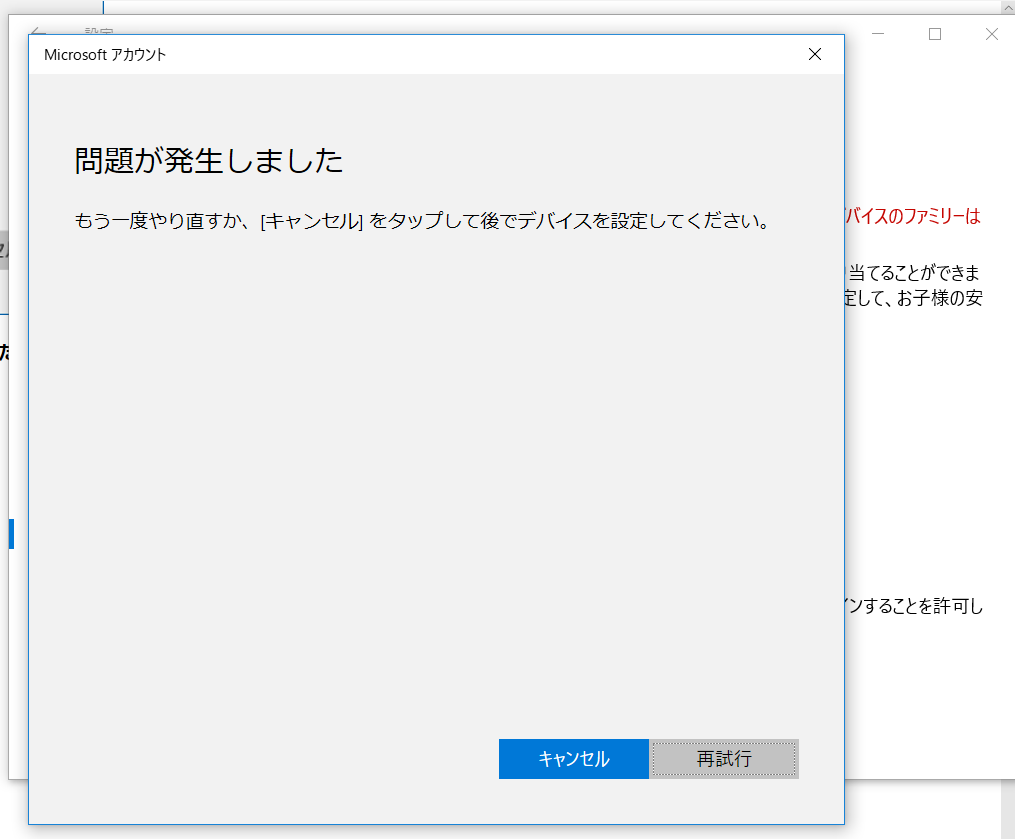
Task: Close the Microsoft アカウント dialog
Action: (815, 54)
